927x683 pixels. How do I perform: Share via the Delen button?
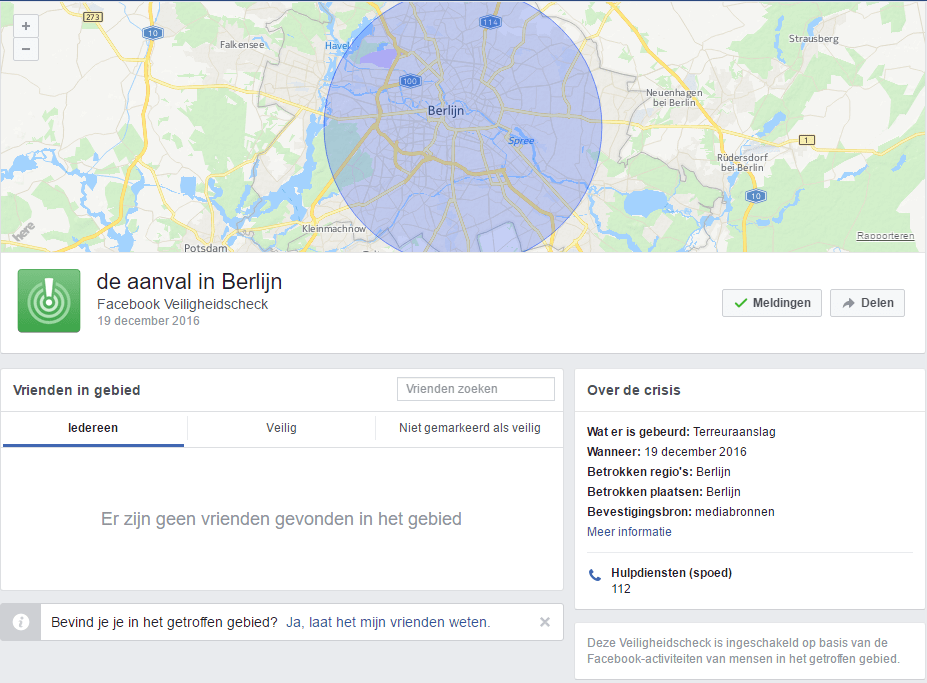[867, 303]
